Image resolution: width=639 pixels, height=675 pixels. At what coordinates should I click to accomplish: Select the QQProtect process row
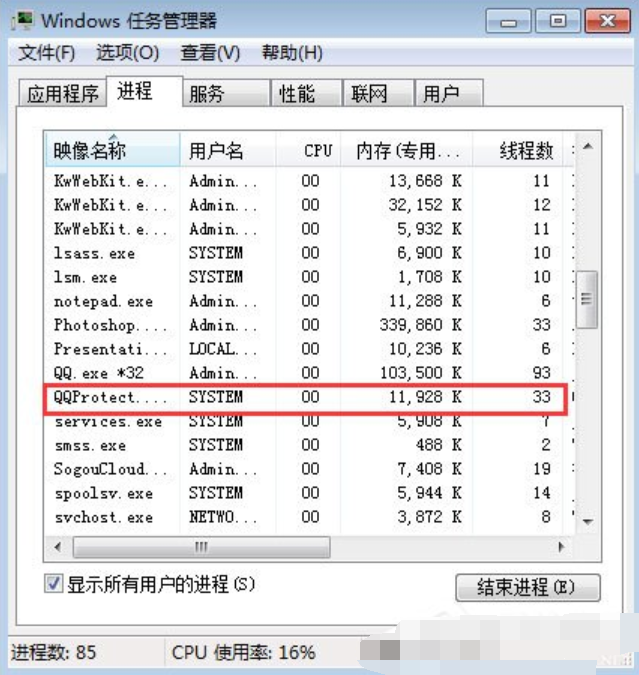(300, 397)
